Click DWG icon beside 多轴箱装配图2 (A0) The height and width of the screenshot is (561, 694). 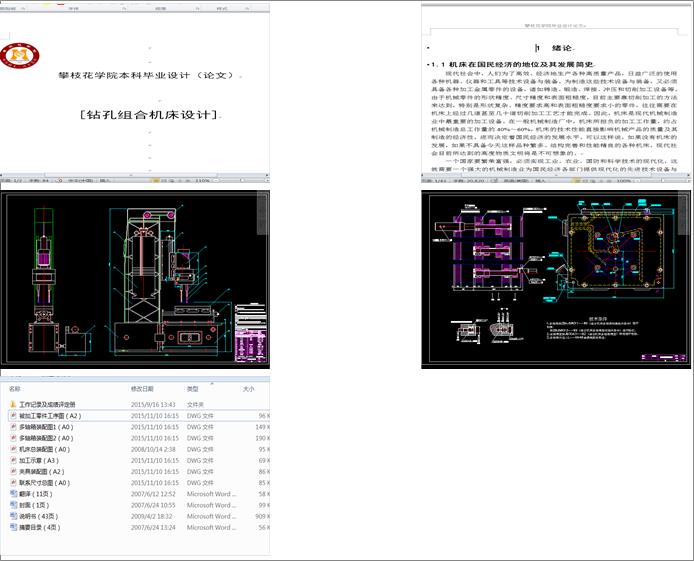pos(13,438)
